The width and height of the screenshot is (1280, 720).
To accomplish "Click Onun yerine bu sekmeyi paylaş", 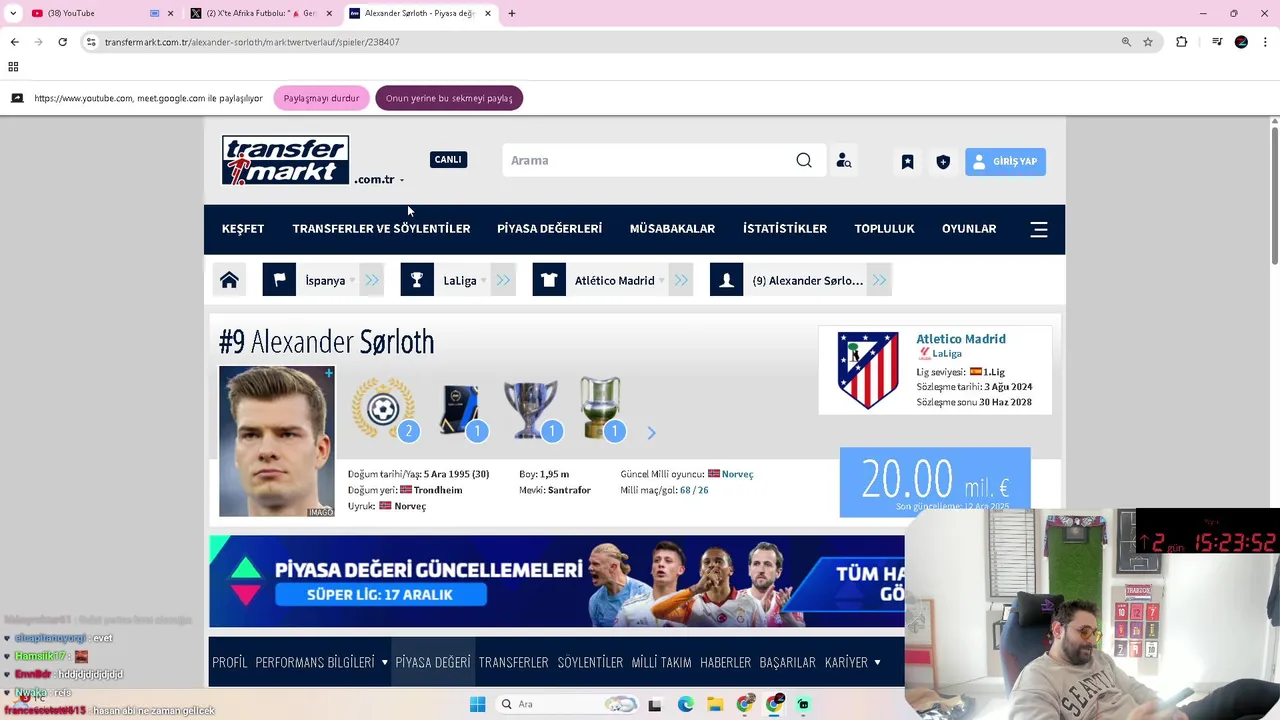I will 448,98.
